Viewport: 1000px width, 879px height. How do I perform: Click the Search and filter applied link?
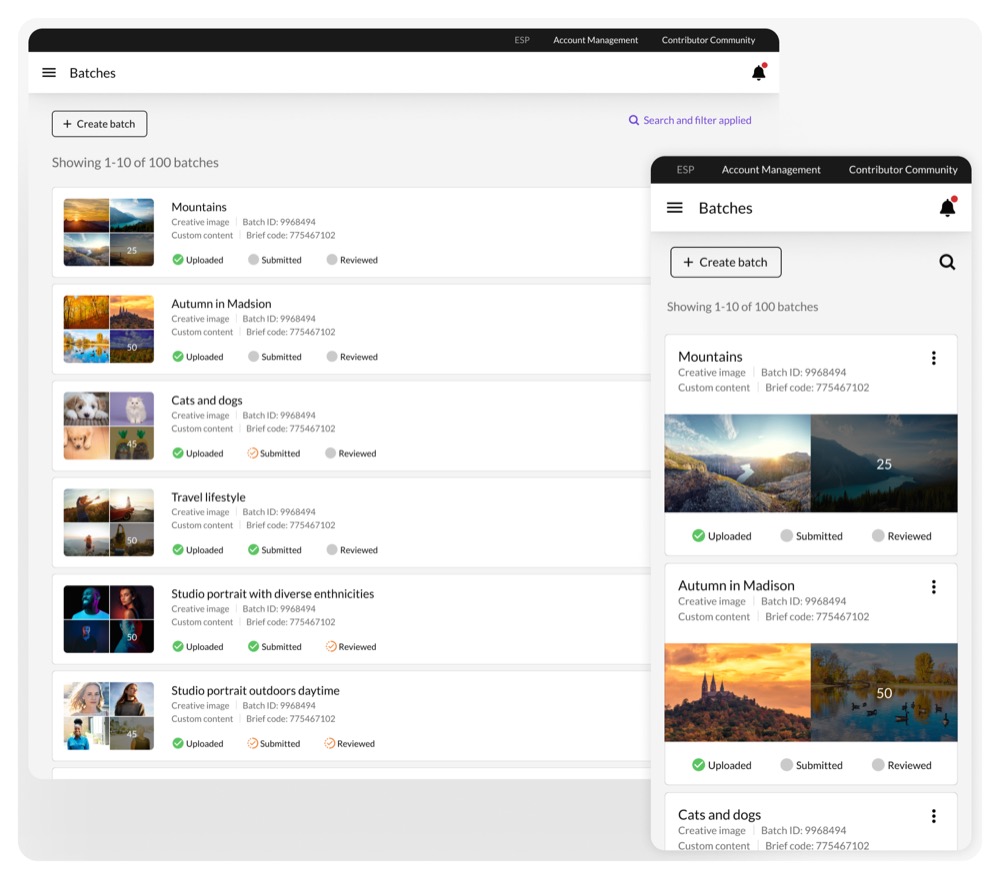tap(690, 121)
